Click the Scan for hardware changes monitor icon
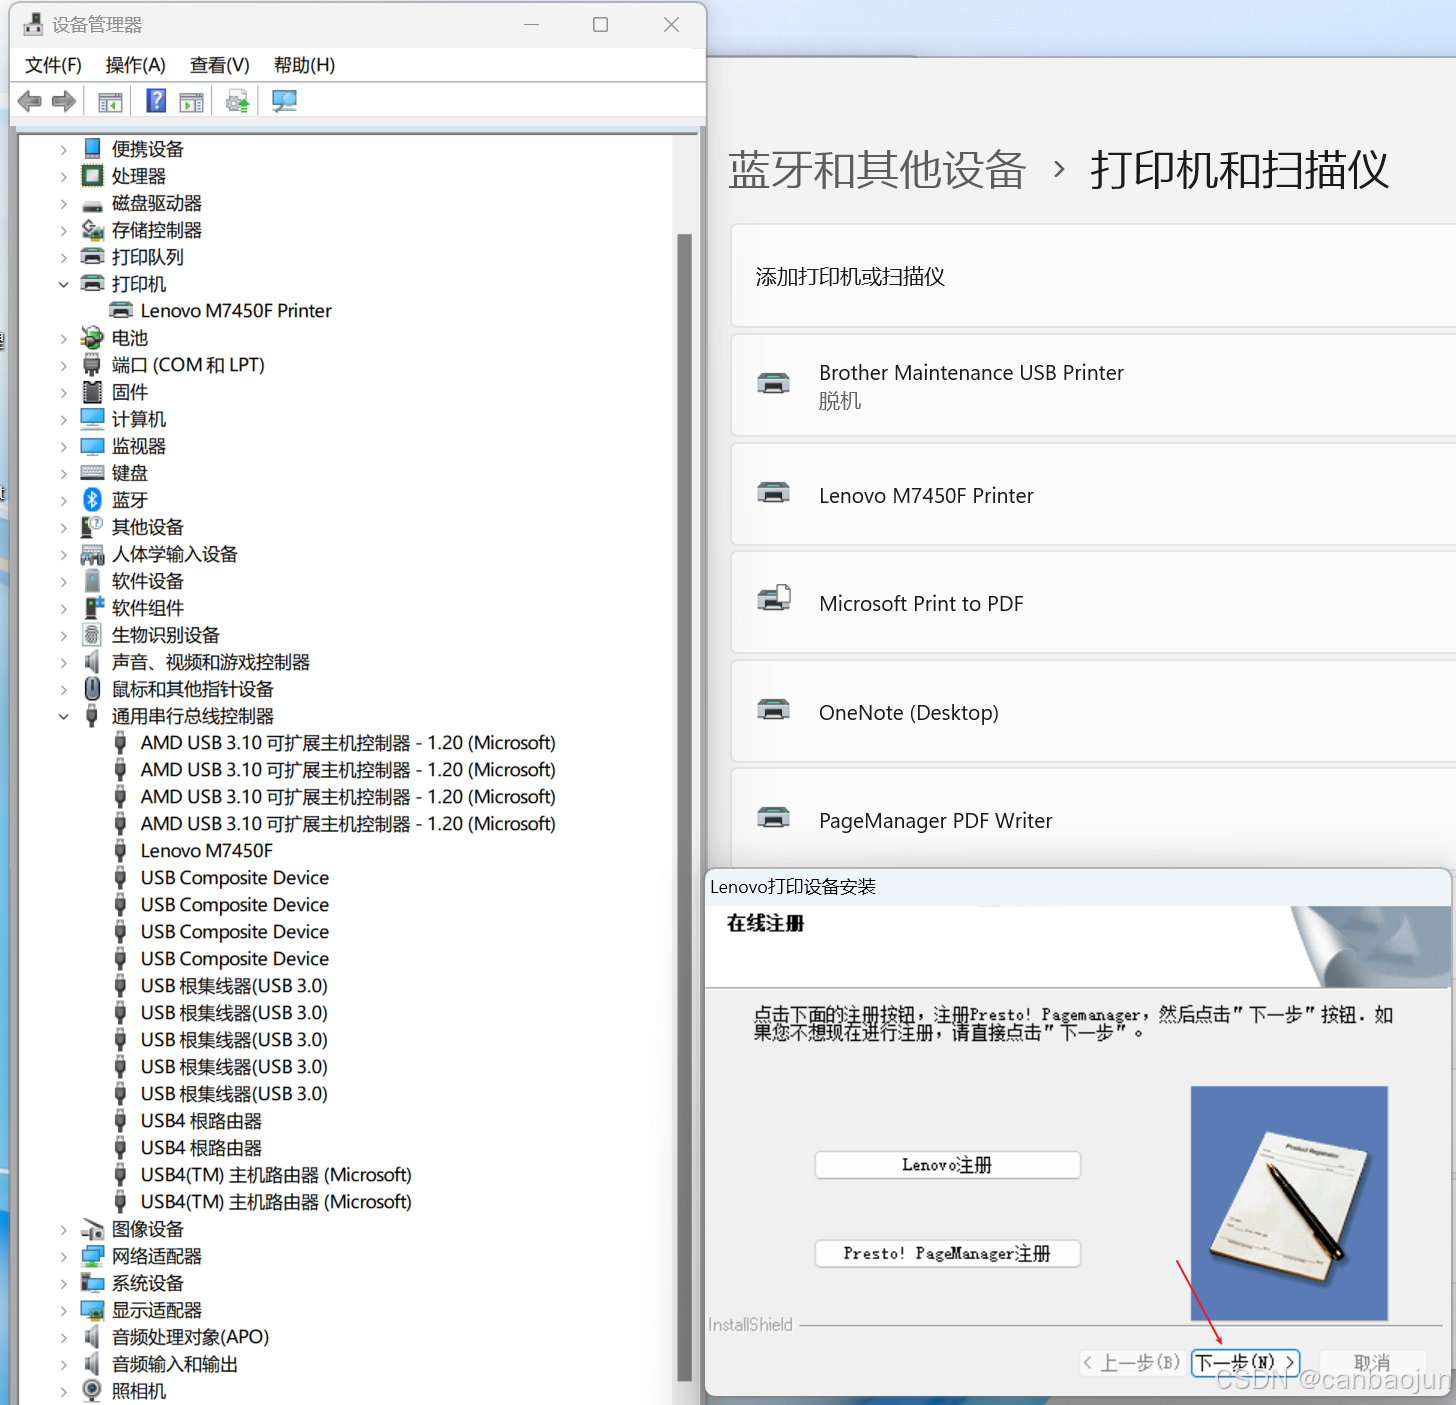This screenshot has height=1405, width=1456. (x=284, y=101)
